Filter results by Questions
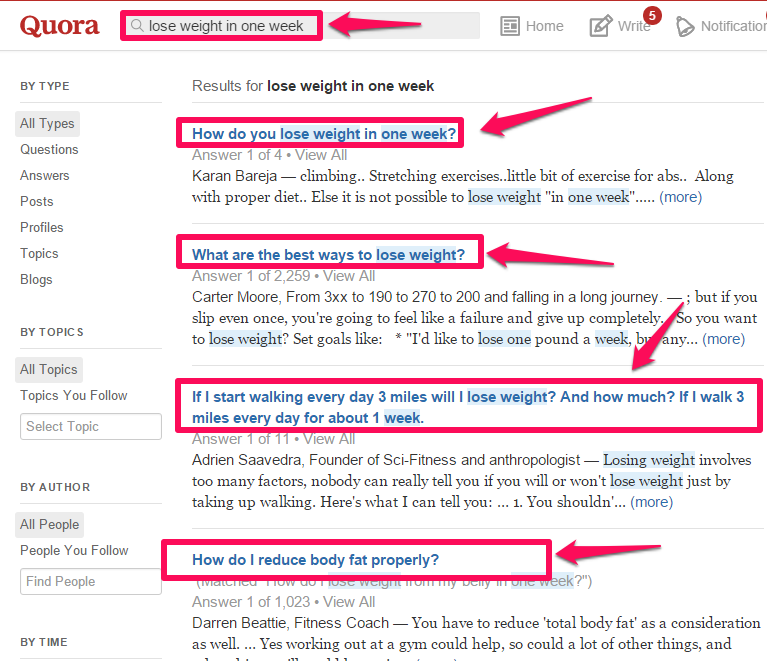The image size is (767, 661). pos(49,150)
